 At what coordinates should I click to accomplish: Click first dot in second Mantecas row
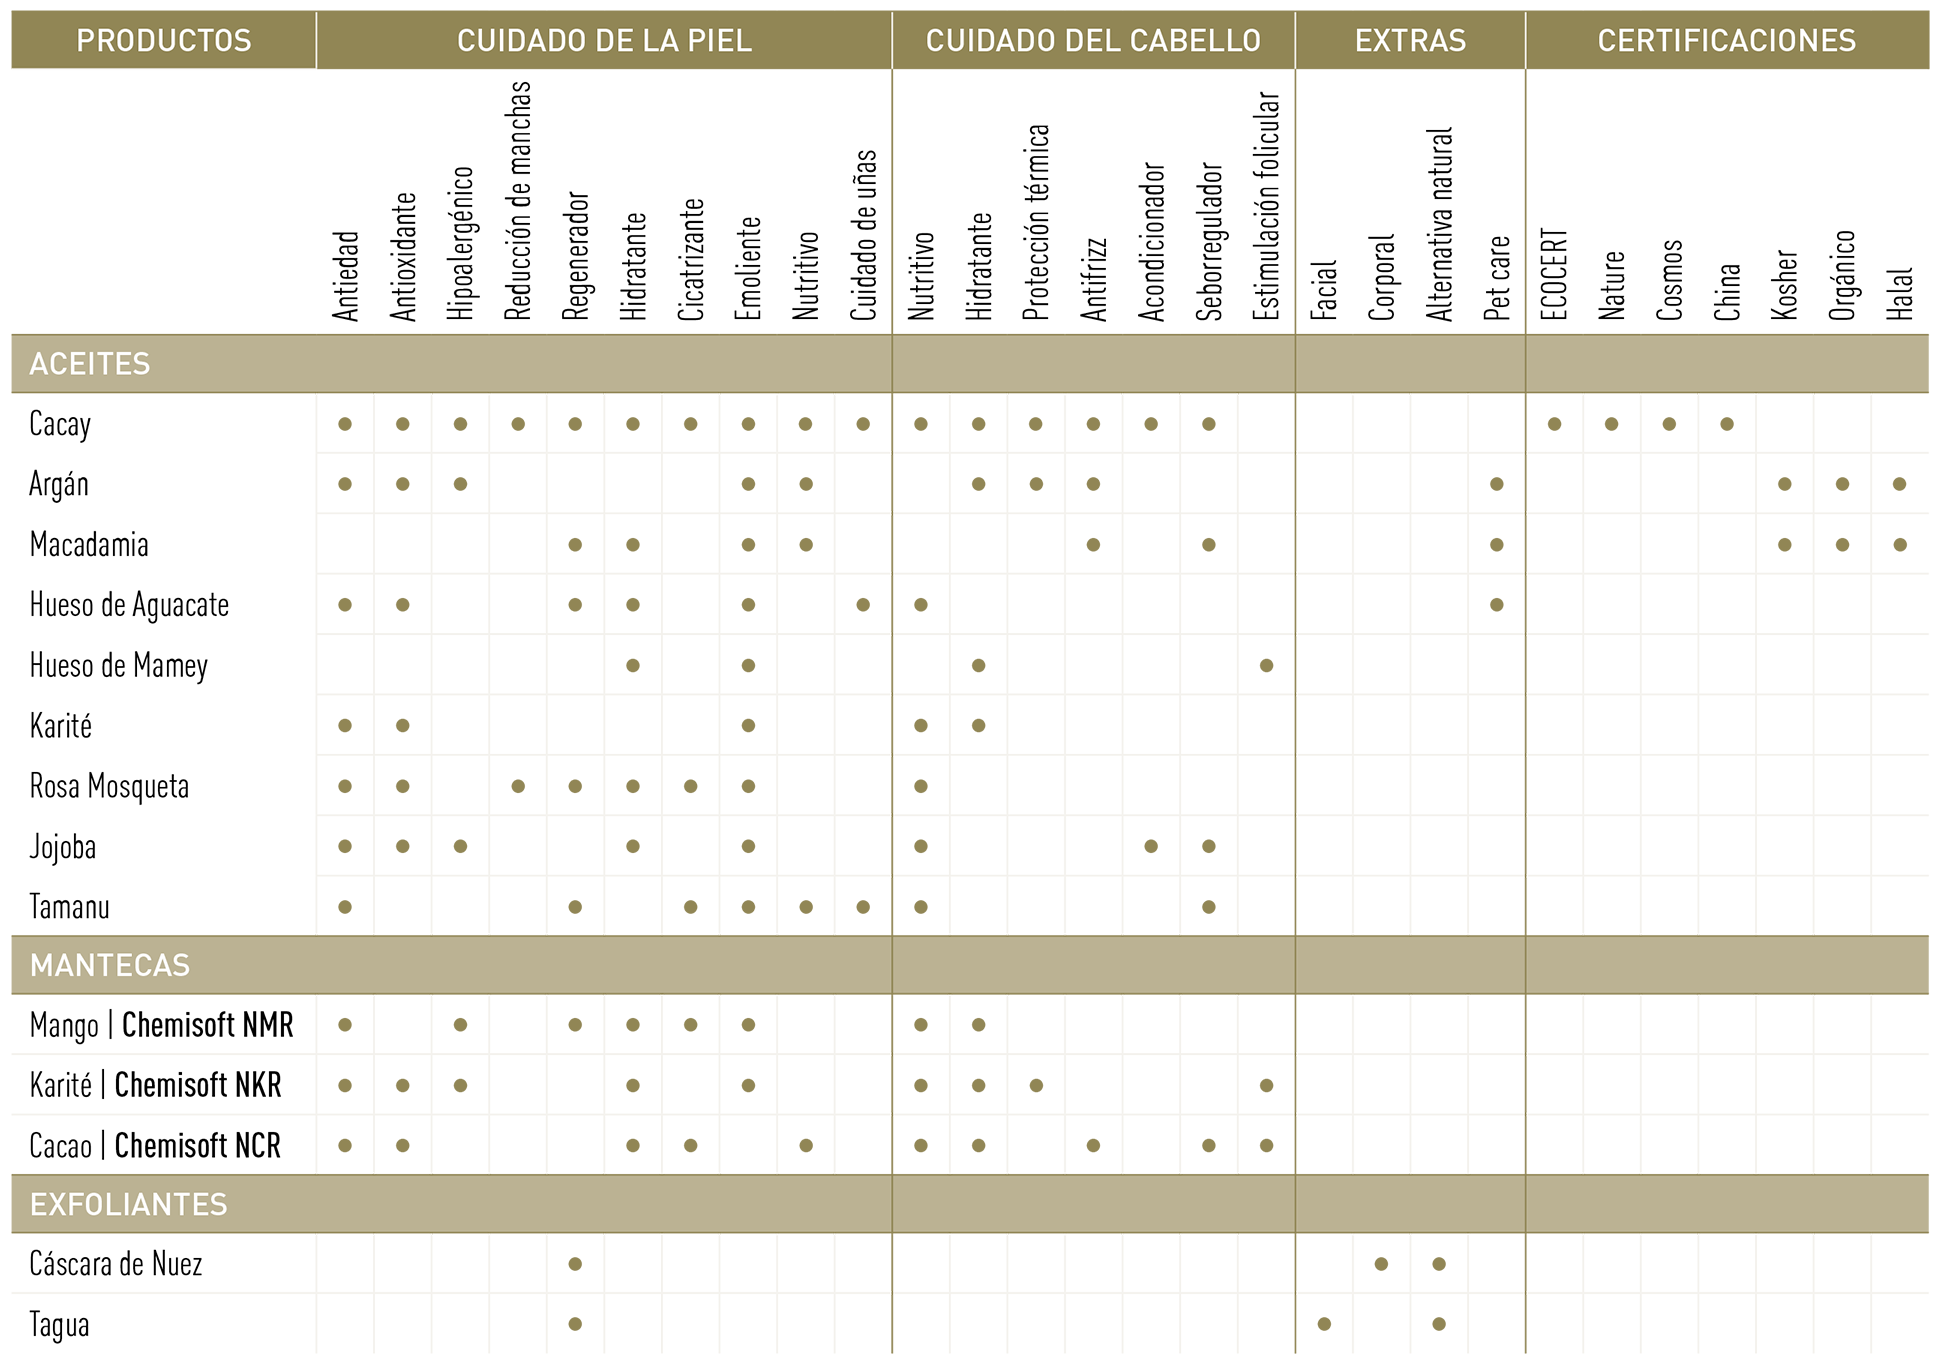click(x=345, y=1085)
